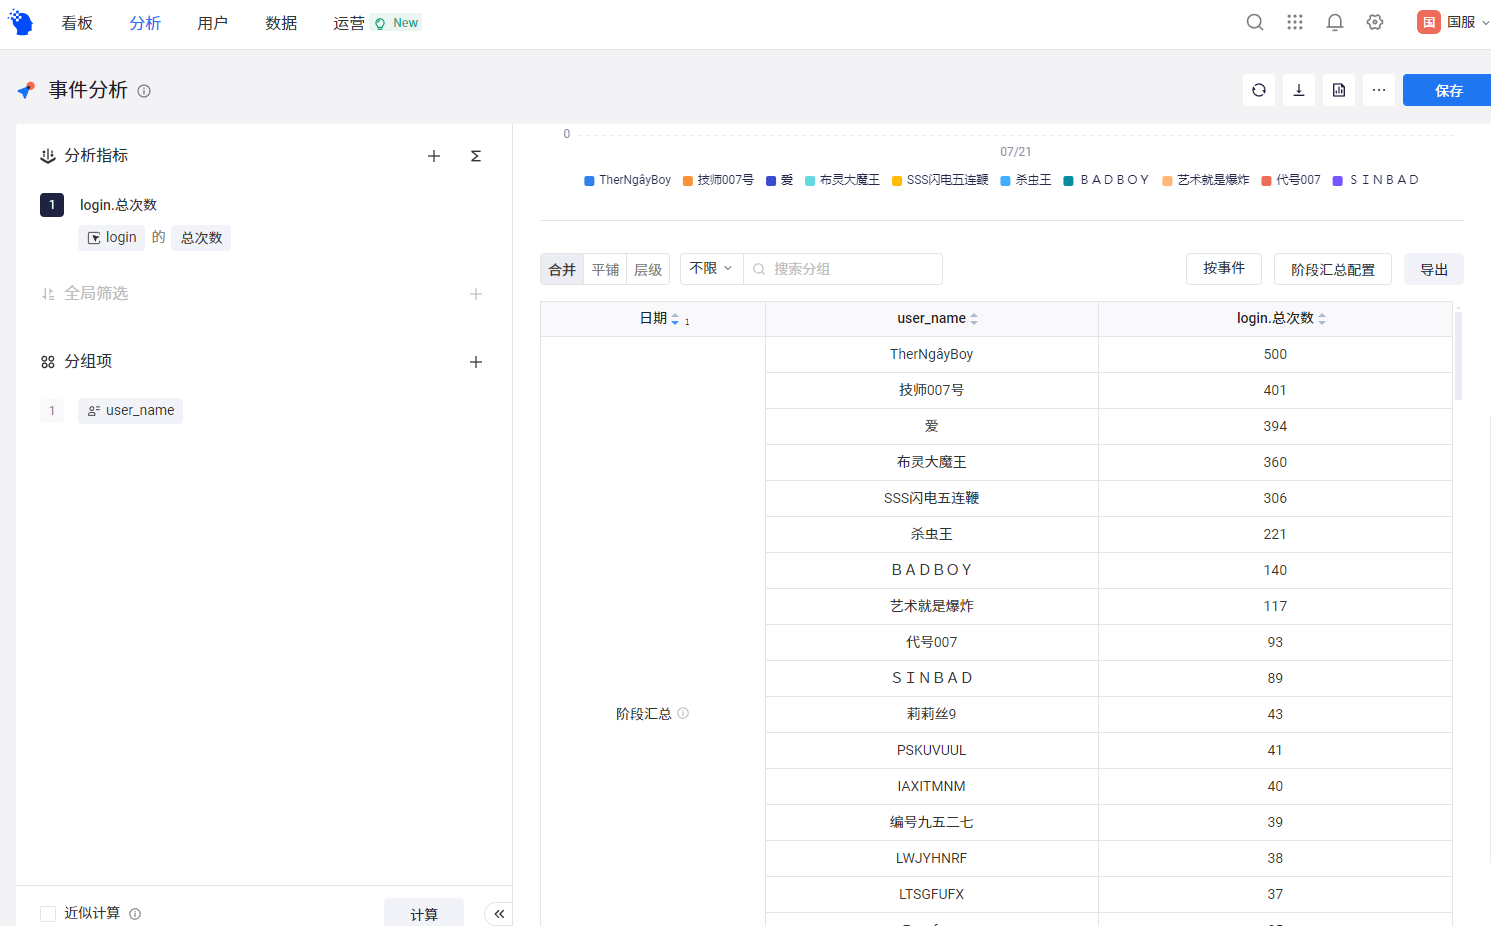Open the more options ellipsis button
Viewport: 1491px width, 926px height.
click(1379, 90)
